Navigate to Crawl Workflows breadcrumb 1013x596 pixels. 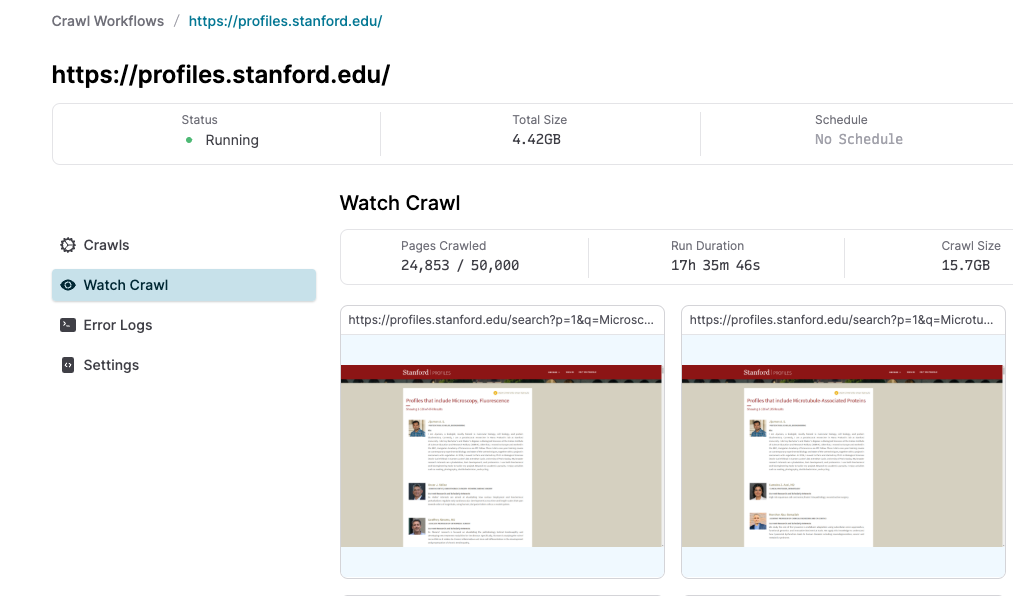108,21
